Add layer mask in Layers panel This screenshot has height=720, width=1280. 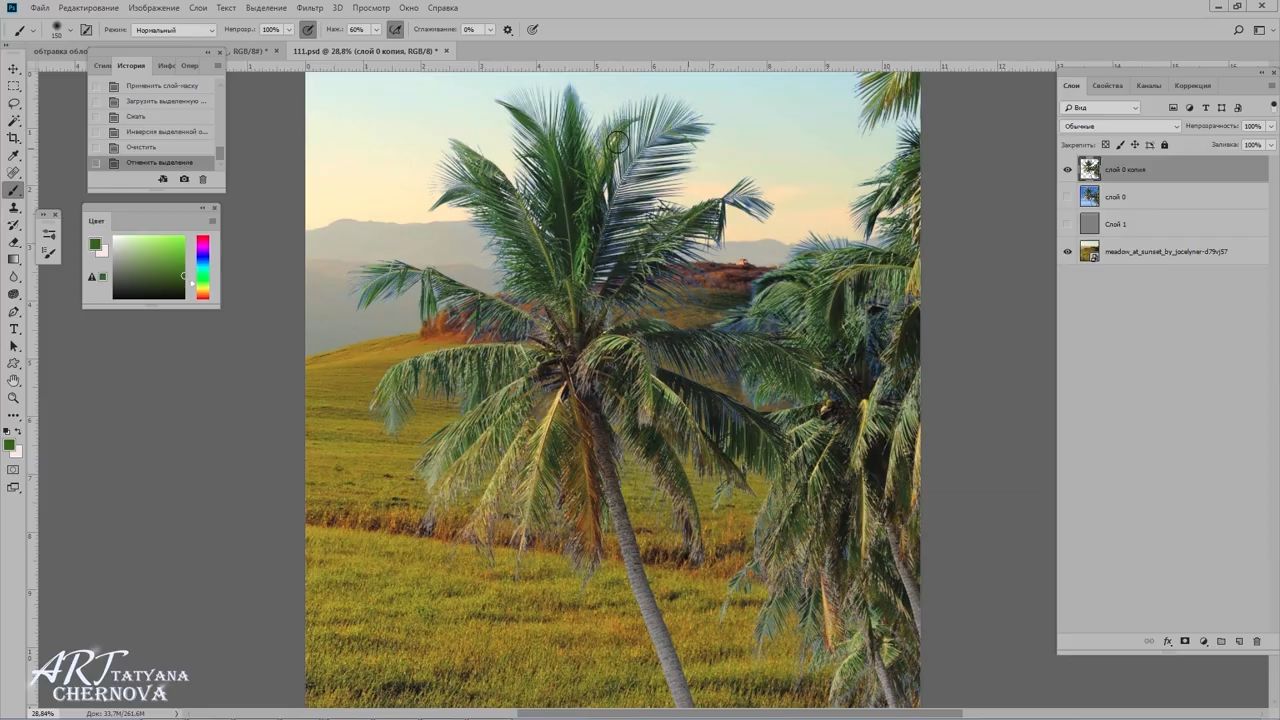click(x=1185, y=641)
